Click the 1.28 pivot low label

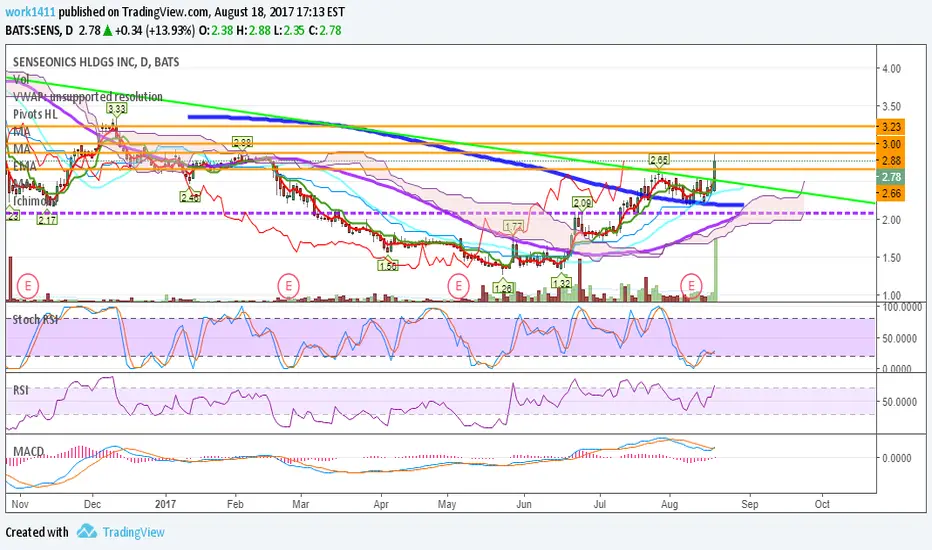503,288
